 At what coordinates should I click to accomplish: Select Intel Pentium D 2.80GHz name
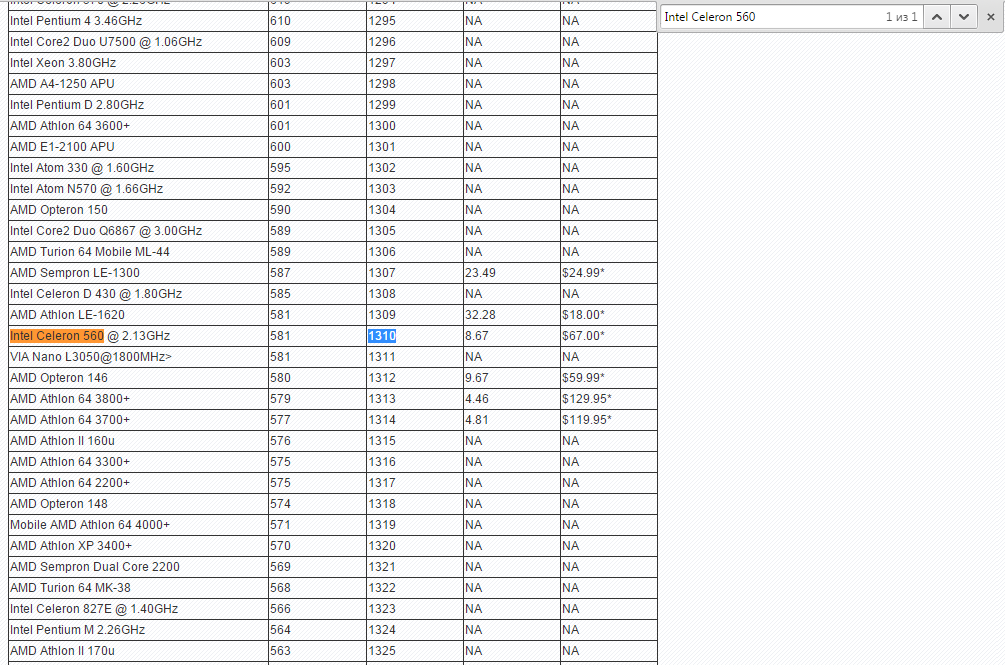[x=77, y=104]
